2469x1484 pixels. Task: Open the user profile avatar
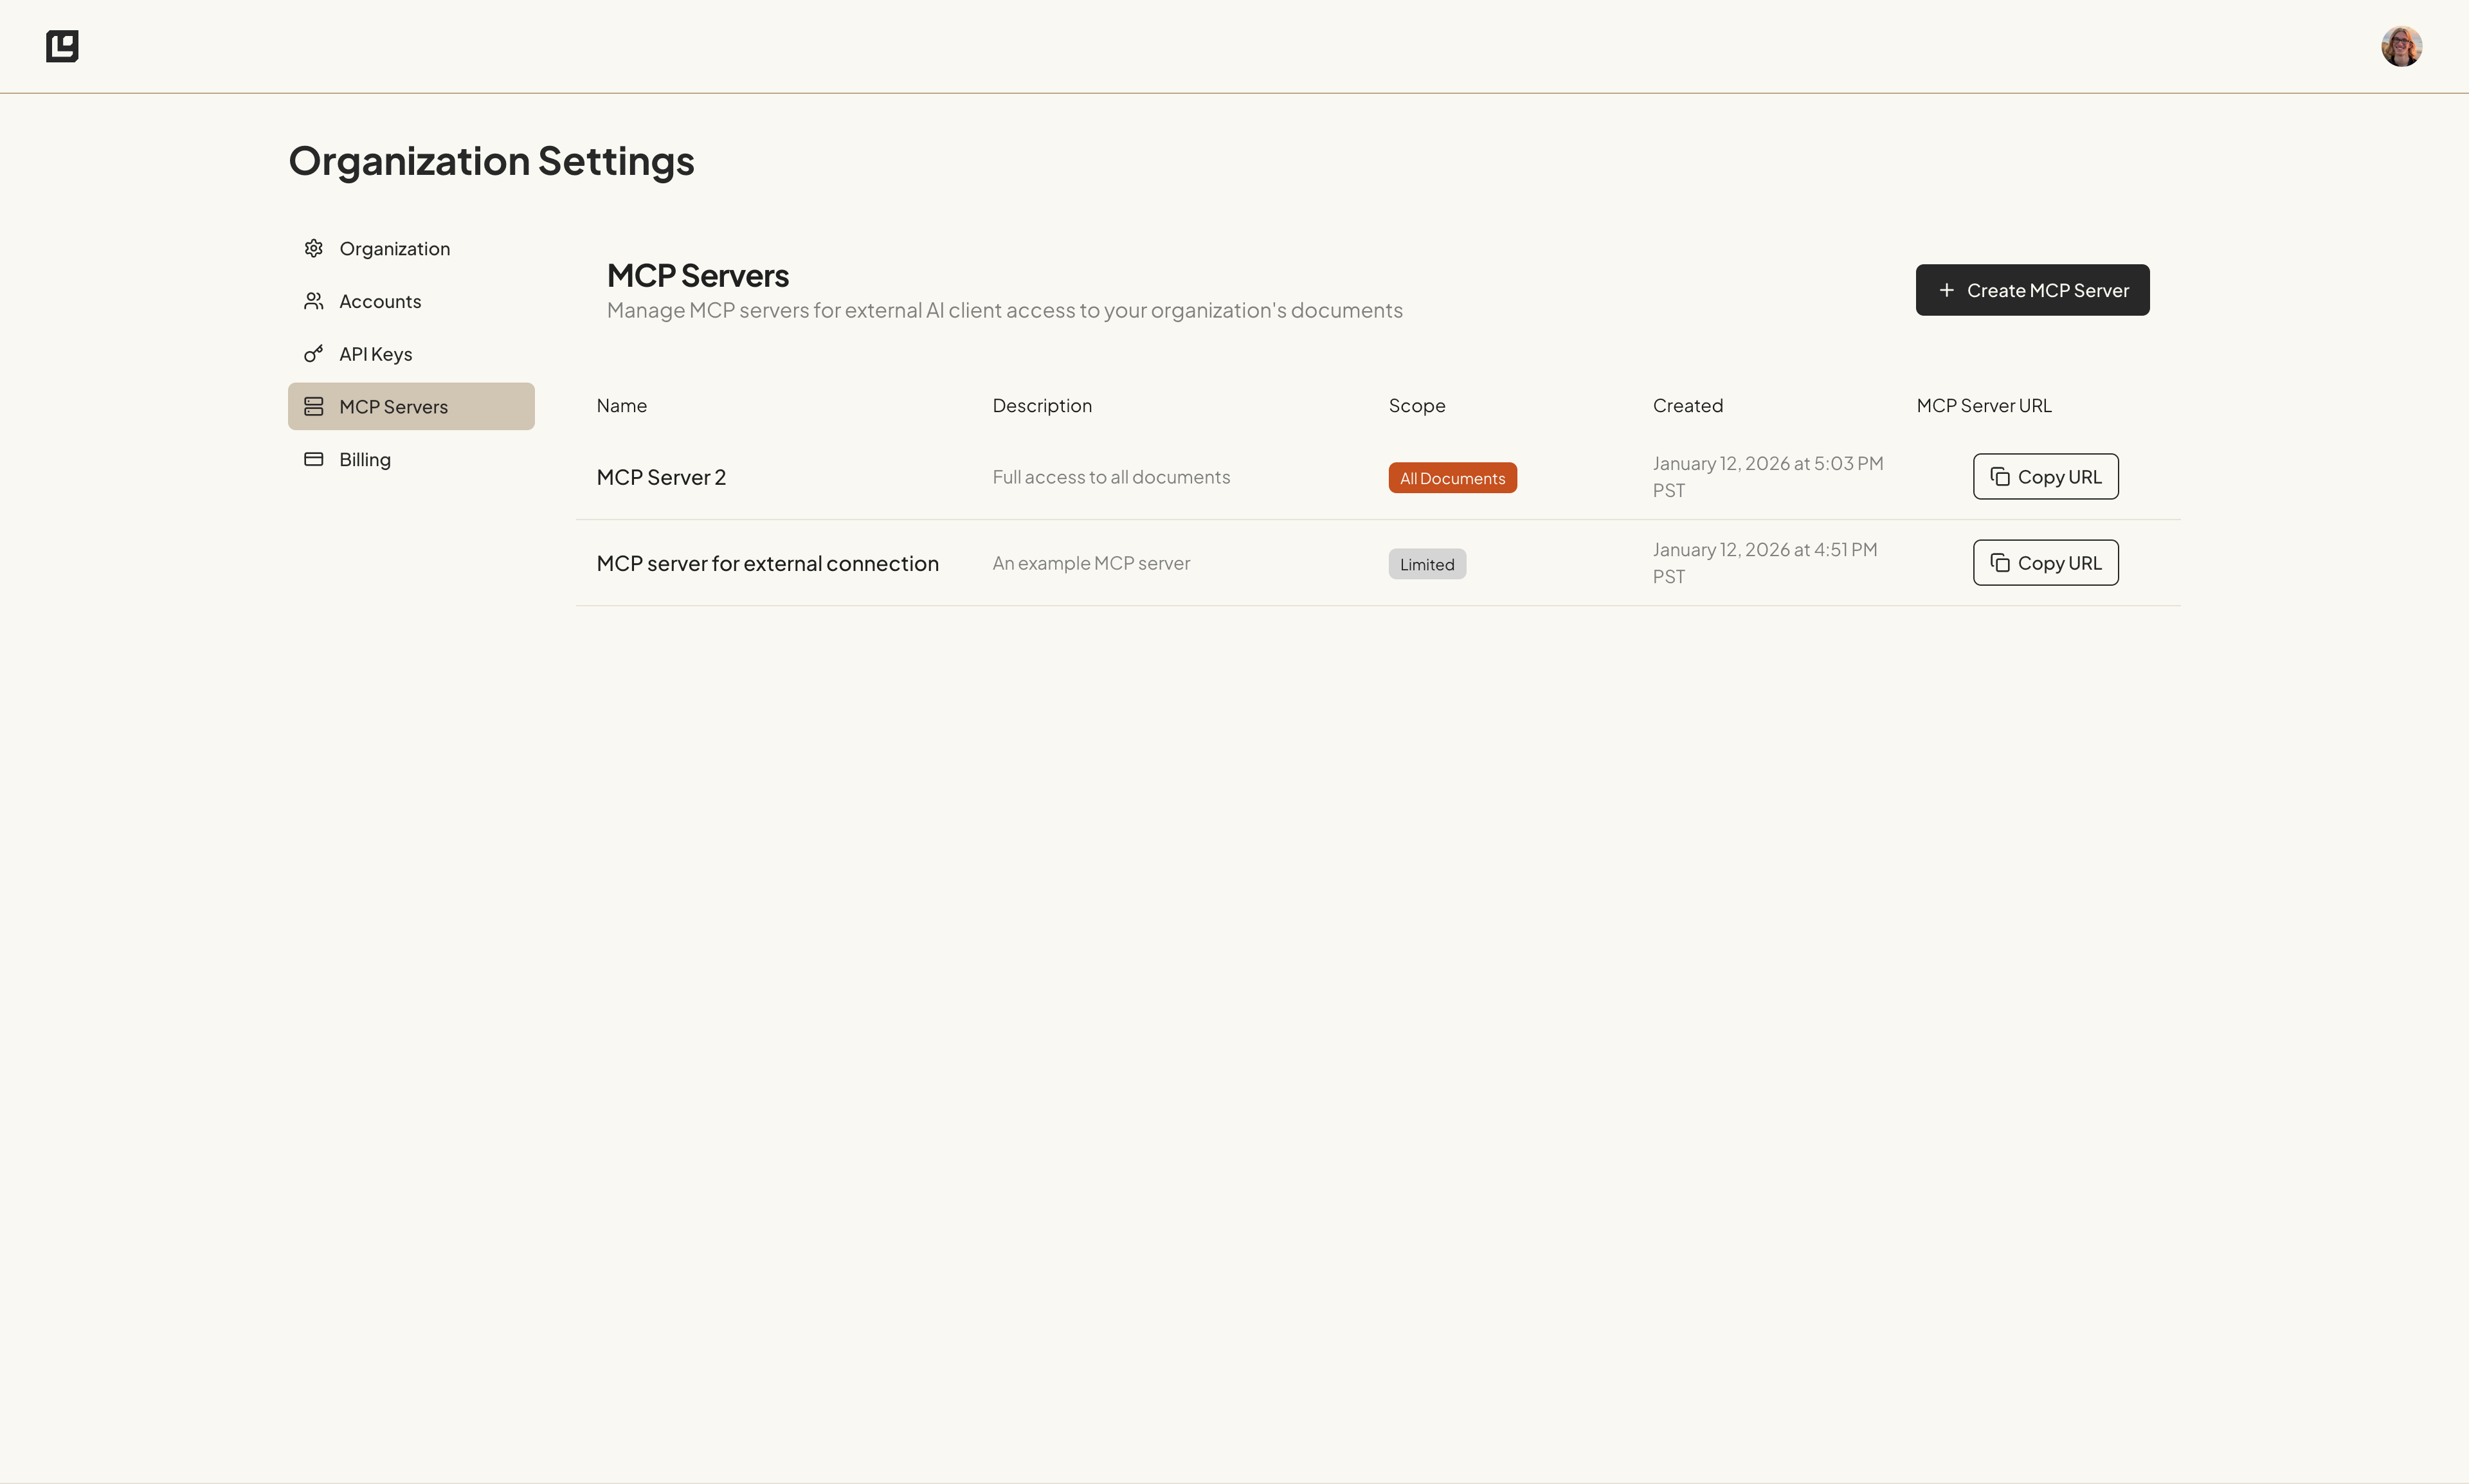[2402, 45]
